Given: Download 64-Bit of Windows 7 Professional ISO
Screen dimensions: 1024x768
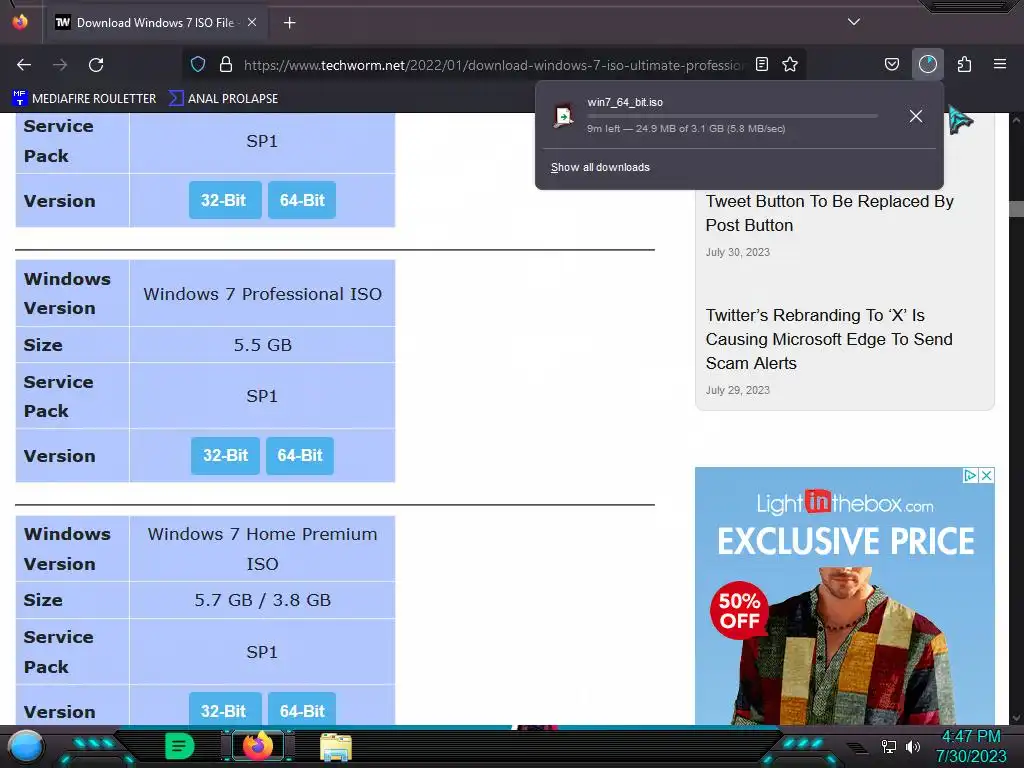Looking at the screenshot, I should coord(300,455).
